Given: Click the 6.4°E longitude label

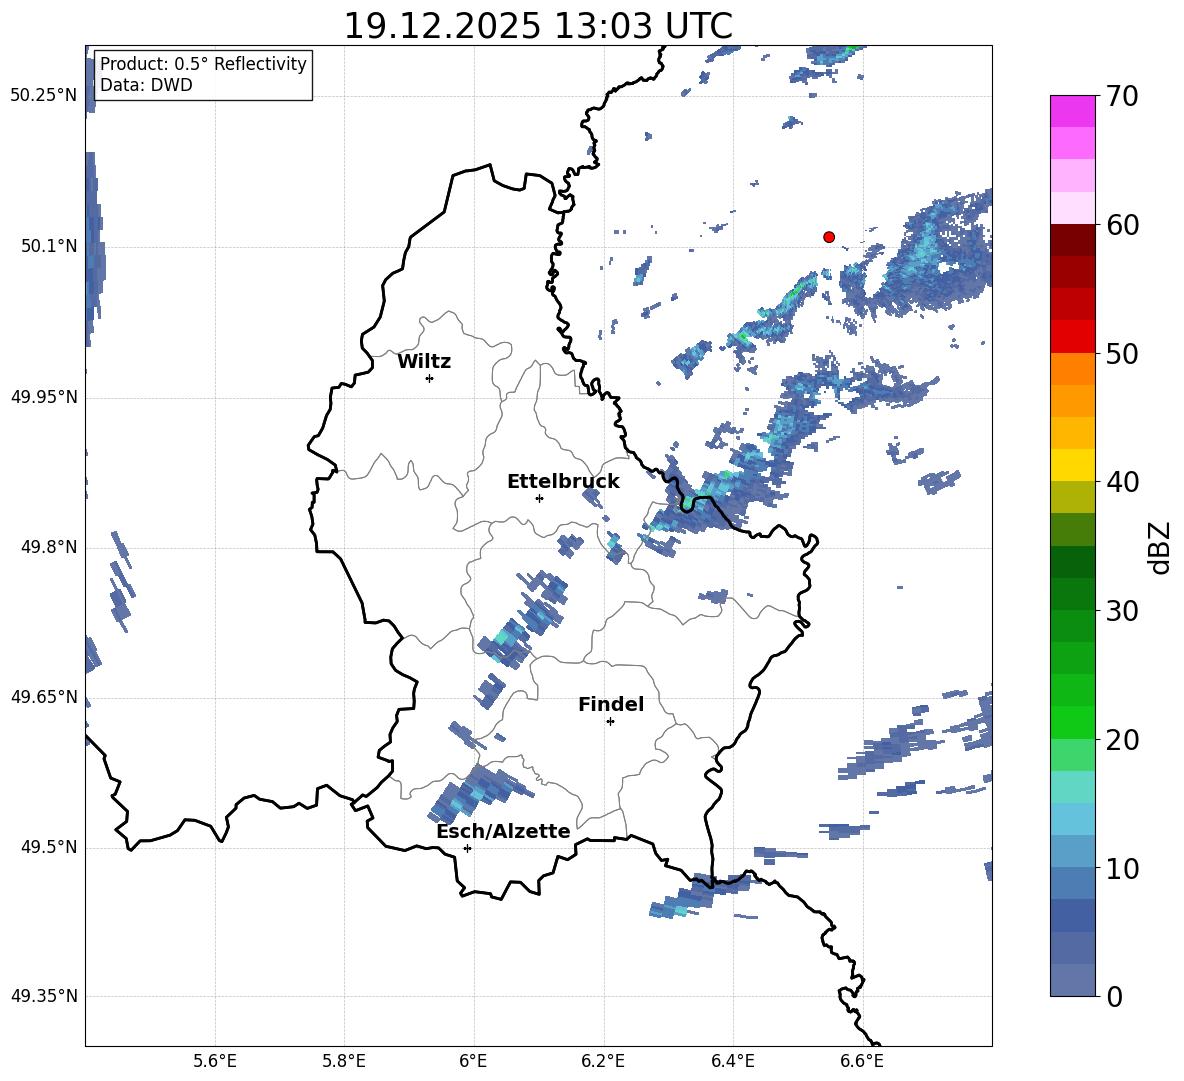Looking at the screenshot, I should (733, 1062).
